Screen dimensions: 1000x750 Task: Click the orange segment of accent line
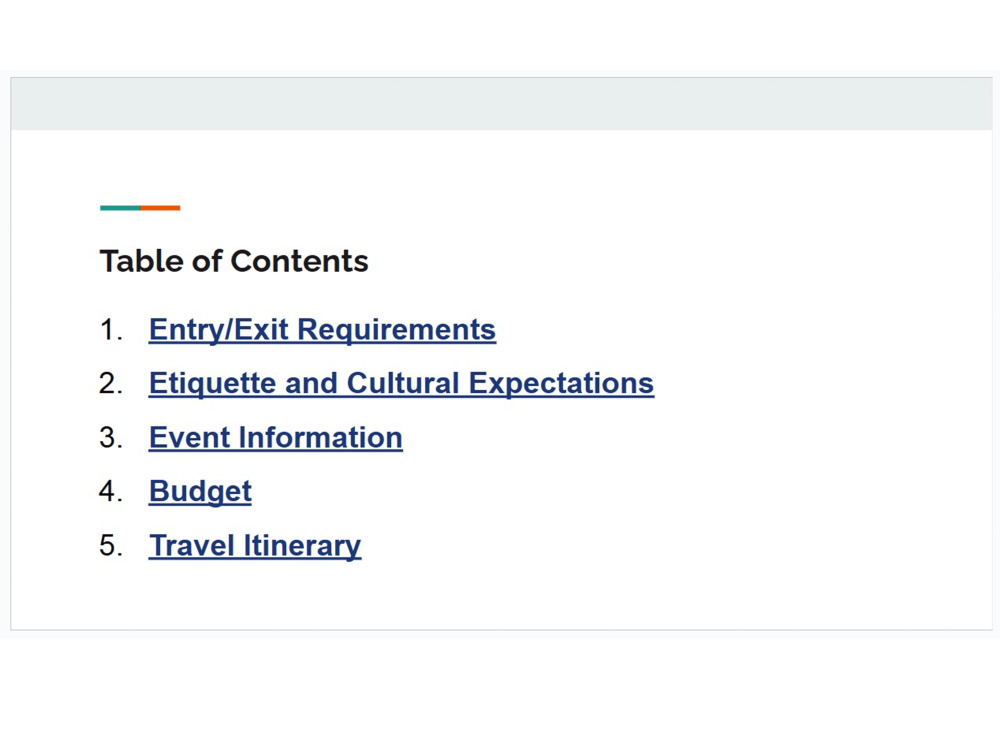point(161,208)
